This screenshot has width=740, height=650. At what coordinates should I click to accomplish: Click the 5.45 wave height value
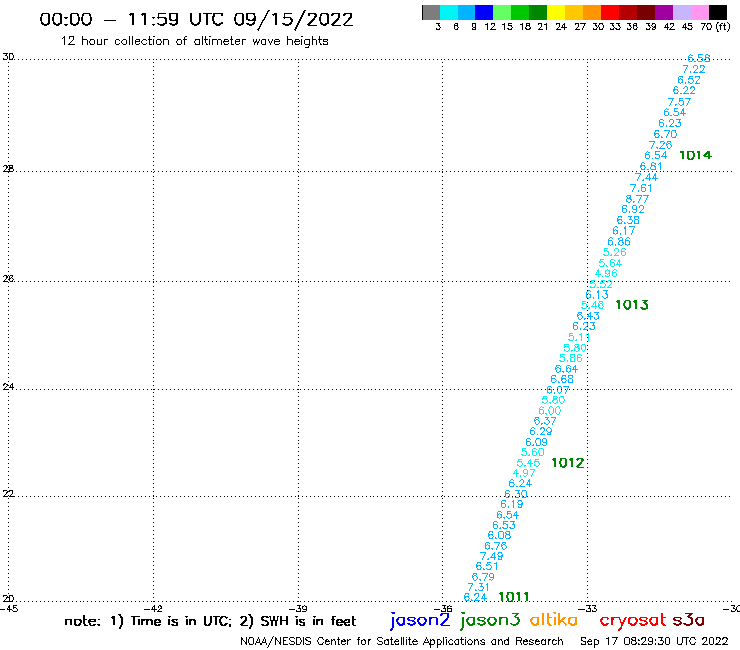tap(528, 463)
